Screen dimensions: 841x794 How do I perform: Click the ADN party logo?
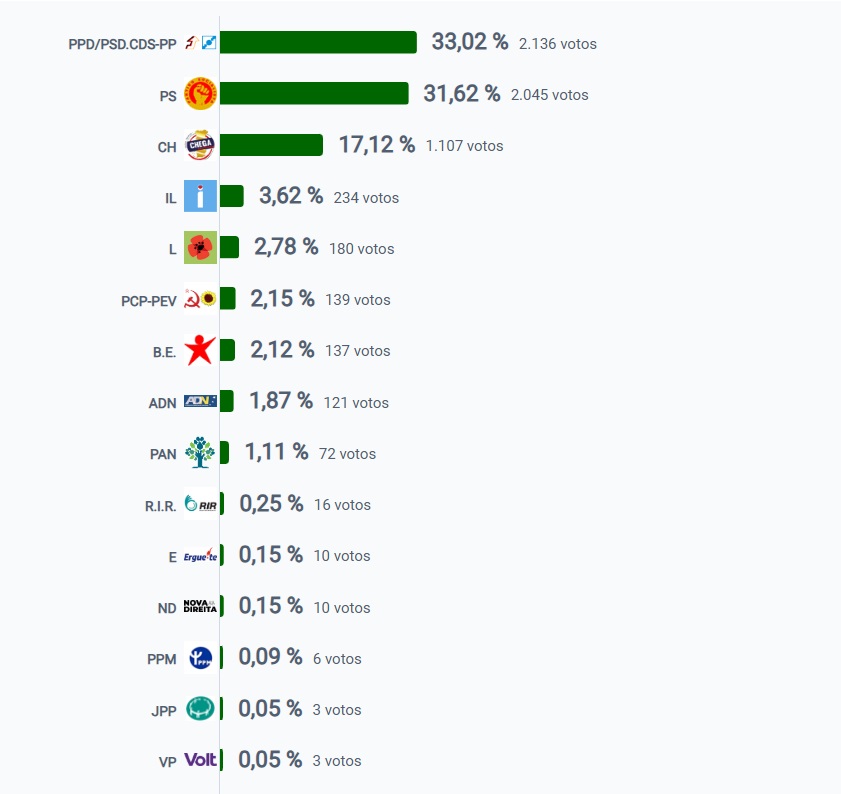tap(200, 401)
